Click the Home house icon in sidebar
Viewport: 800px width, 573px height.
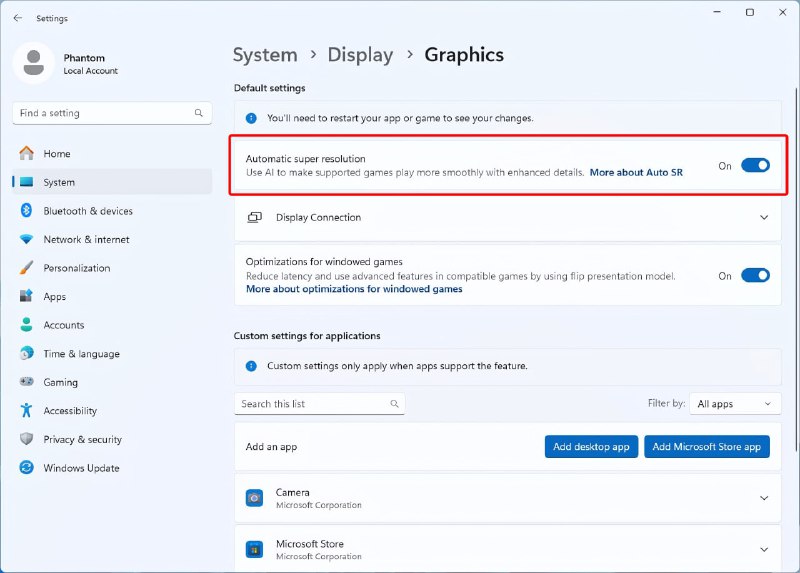[x=27, y=153]
